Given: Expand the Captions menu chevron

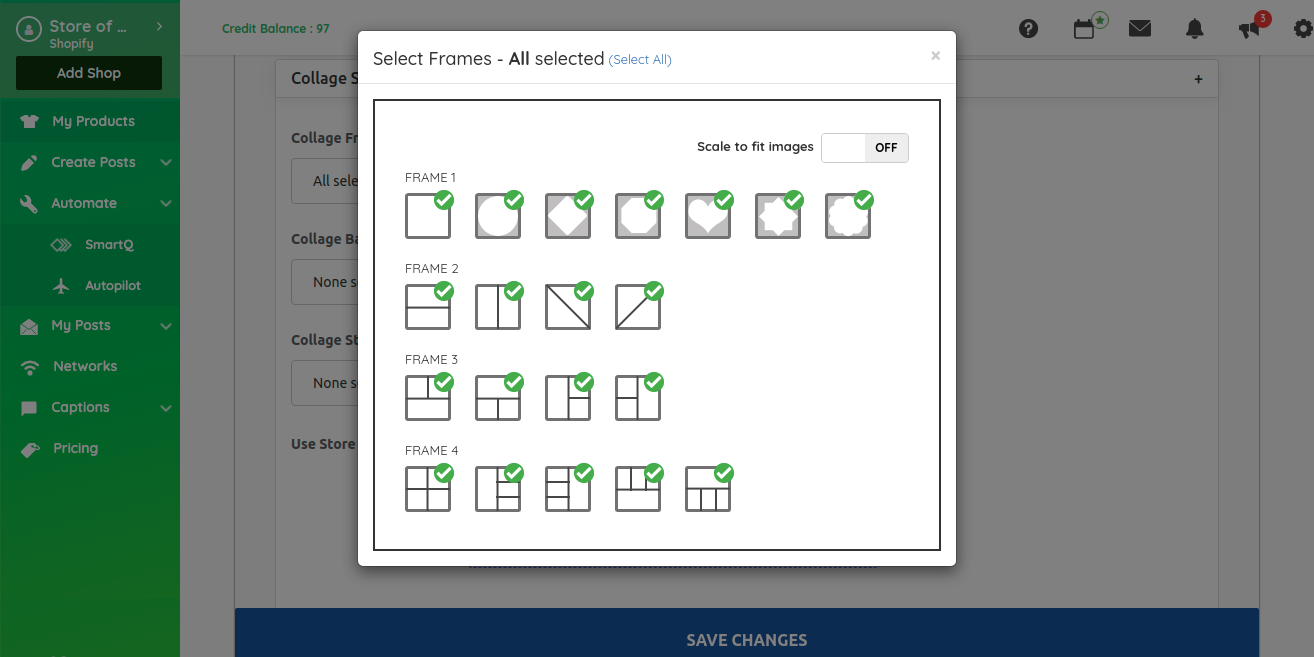Looking at the screenshot, I should 166,408.
